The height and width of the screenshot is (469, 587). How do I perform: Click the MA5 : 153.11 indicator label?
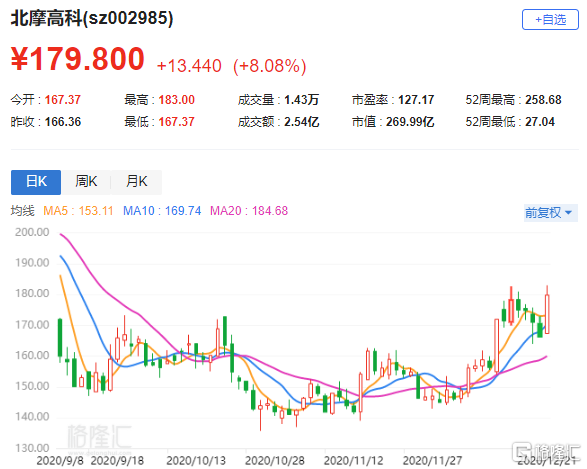click(x=78, y=211)
